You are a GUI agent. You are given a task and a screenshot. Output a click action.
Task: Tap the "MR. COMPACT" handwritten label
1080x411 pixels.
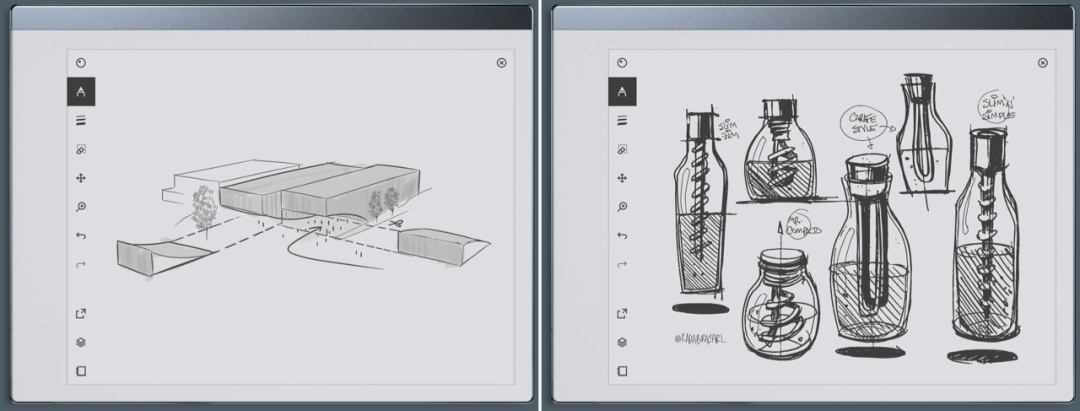pyautogui.click(x=803, y=225)
